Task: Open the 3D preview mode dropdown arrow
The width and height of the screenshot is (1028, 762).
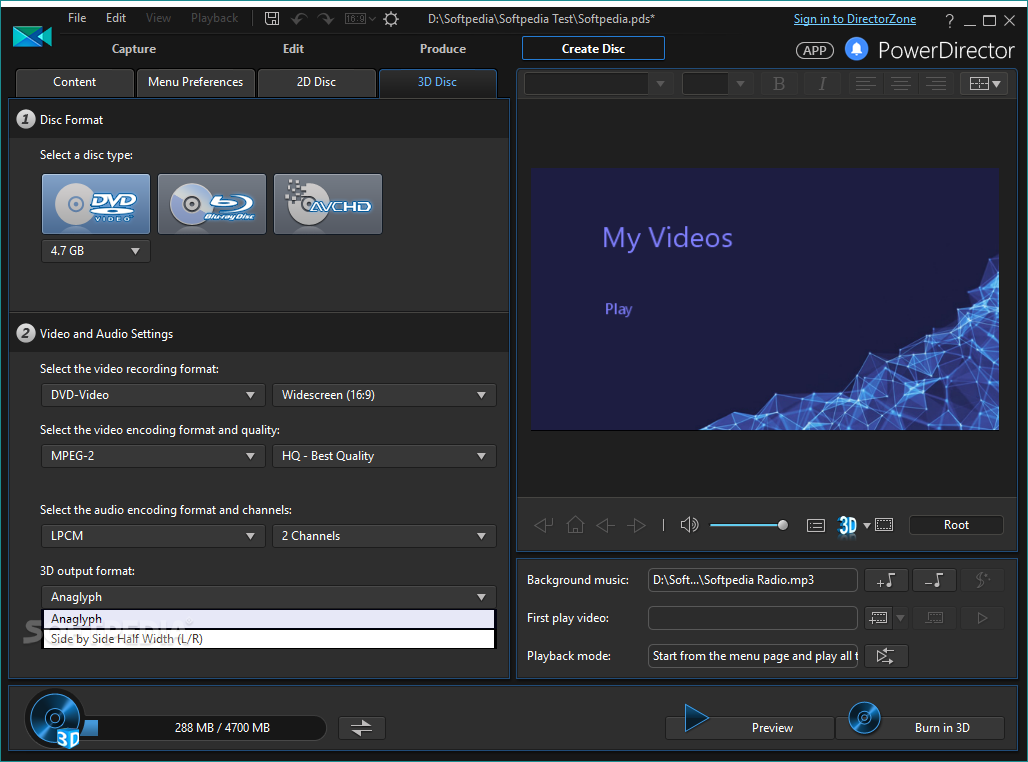Action: (x=867, y=525)
